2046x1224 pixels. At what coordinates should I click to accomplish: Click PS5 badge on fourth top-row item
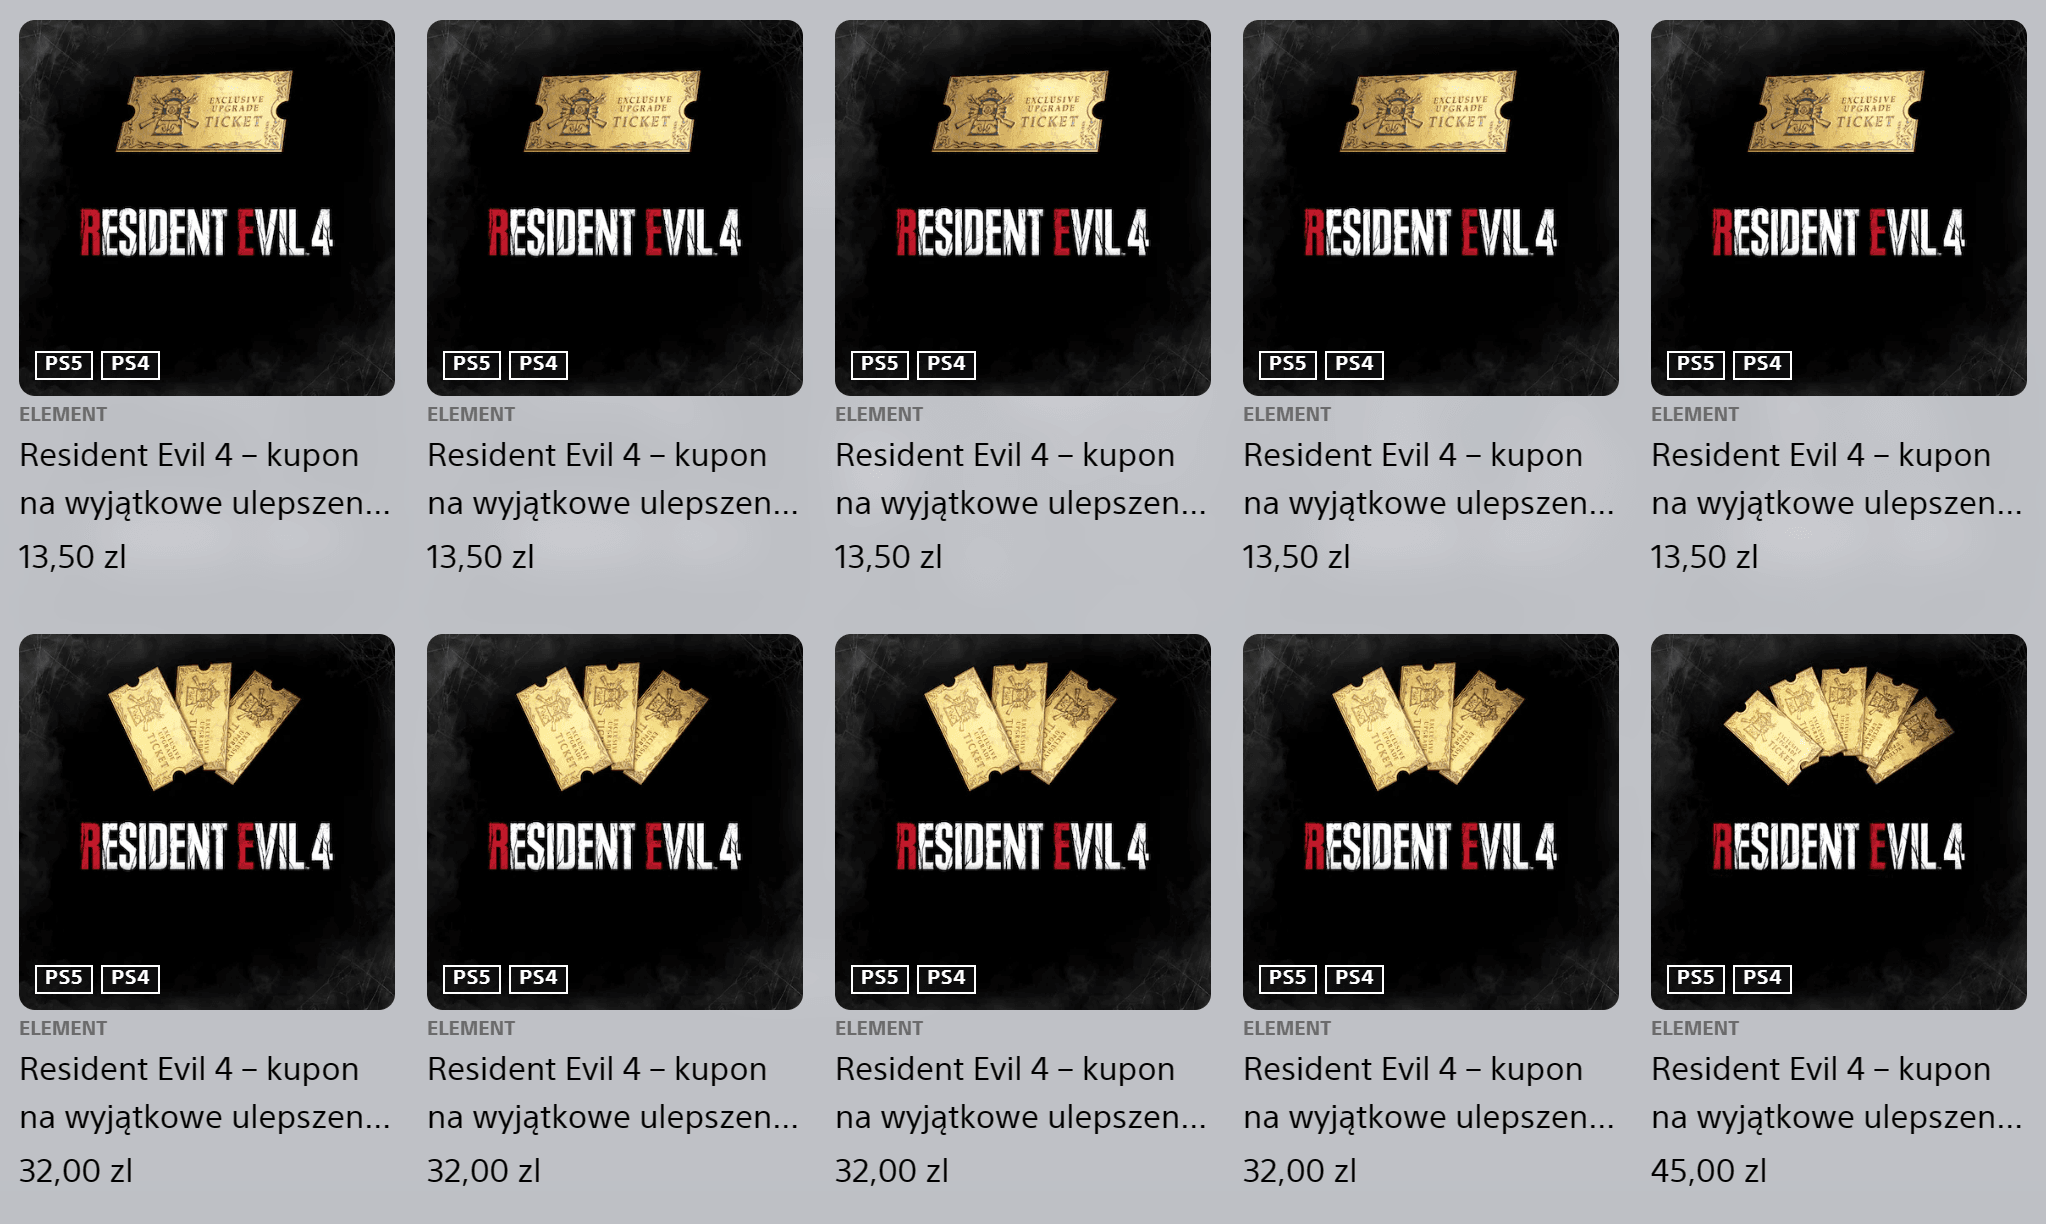[x=1287, y=364]
